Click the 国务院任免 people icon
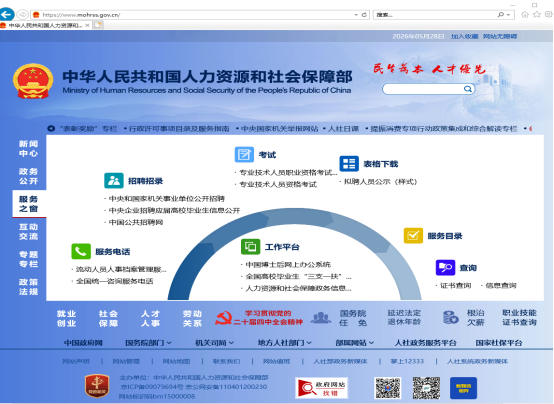 tap(321, 318)
